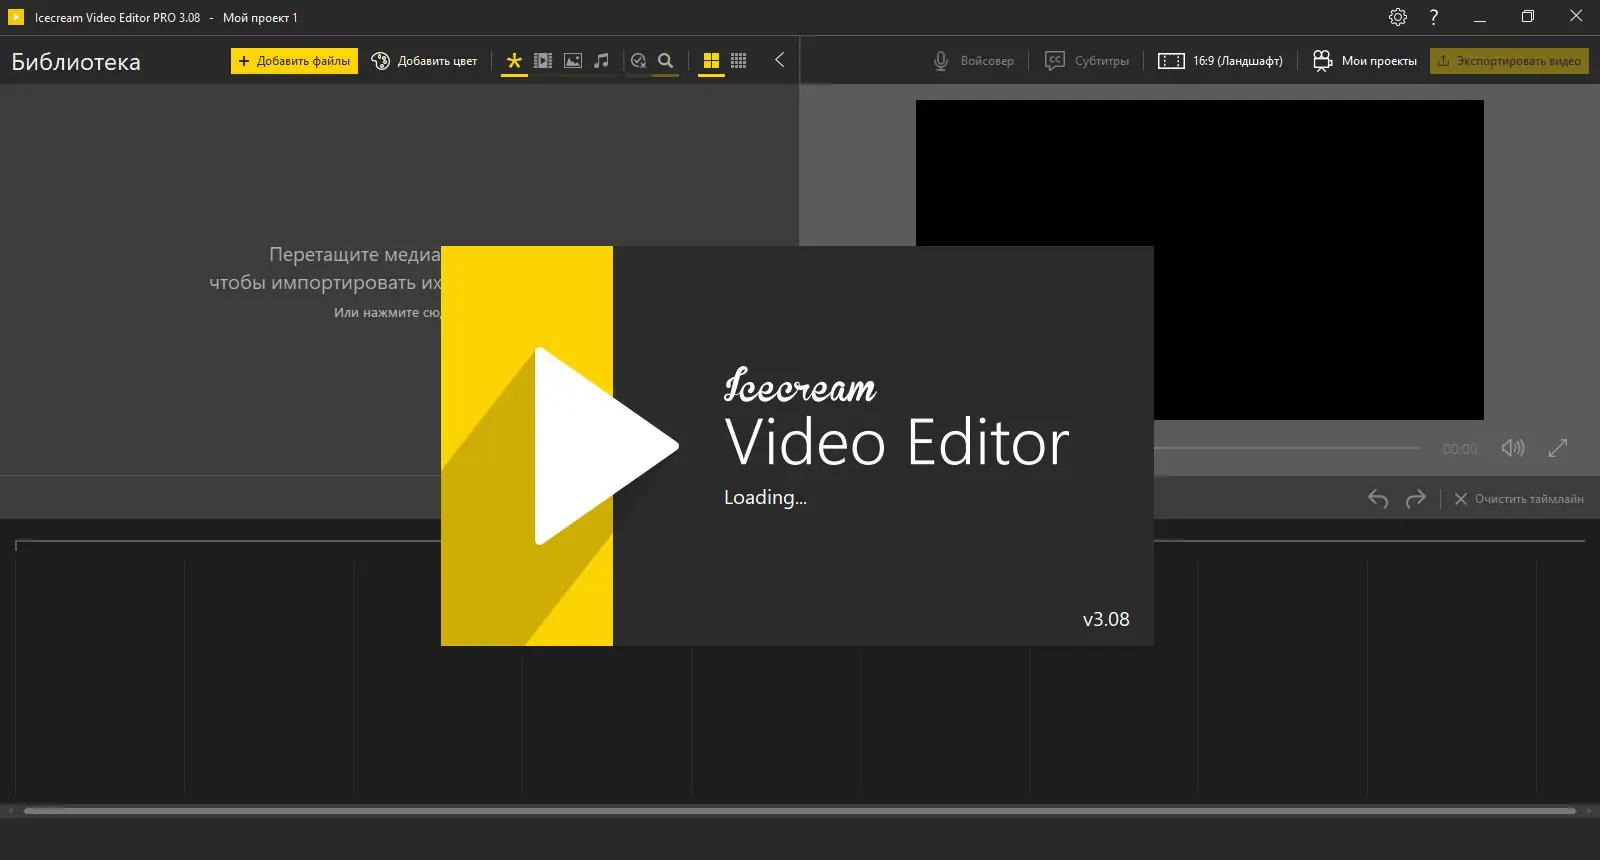The width and height of the screenshot is (1600, 860).
Task: Open Мои проекты
Action: tap(1365, 61)
